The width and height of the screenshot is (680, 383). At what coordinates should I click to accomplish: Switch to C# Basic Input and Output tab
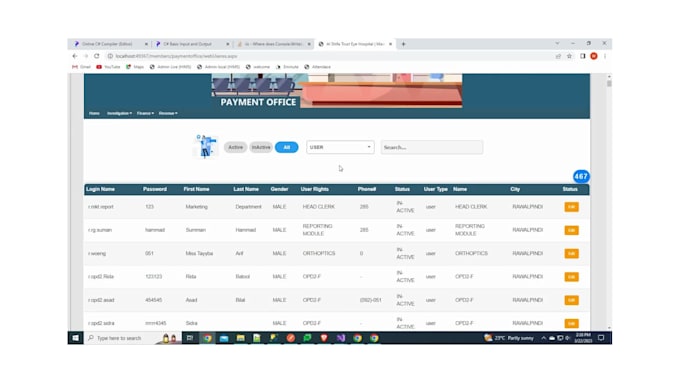[192, 44]
